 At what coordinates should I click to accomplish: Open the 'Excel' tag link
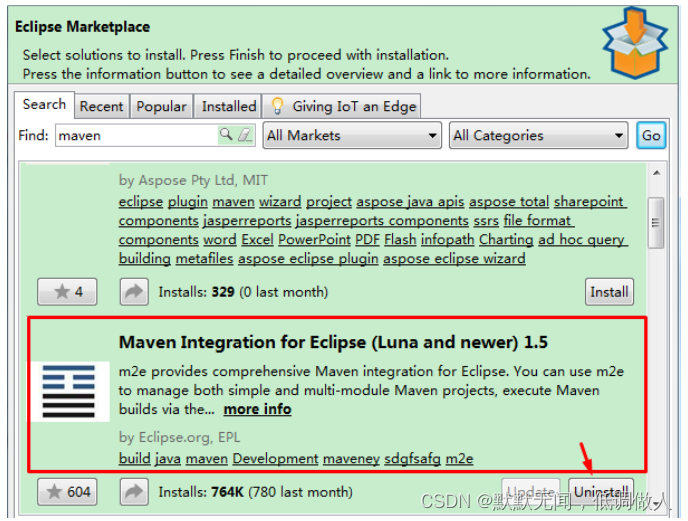pyautogui.click(x=258, y=240)
